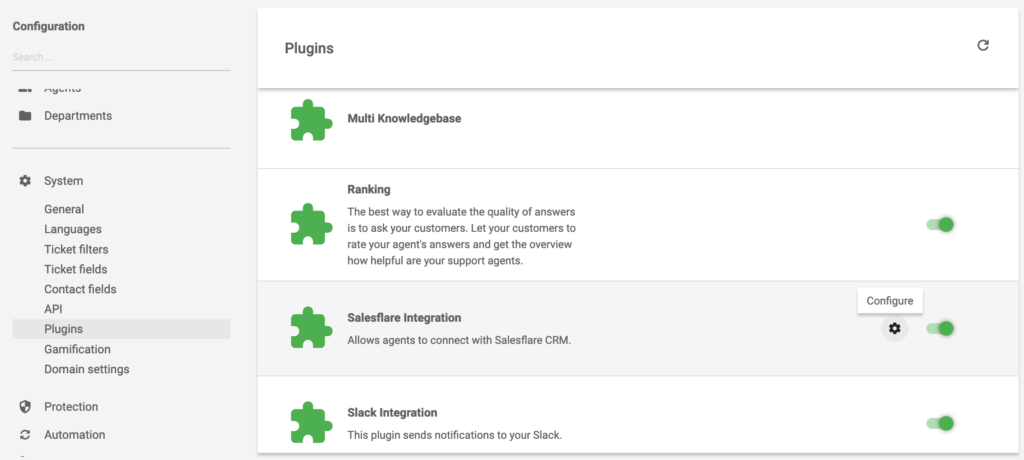1024x460 pixels.
Task: Click the Departments folder icon
Action: coord(26,116)
